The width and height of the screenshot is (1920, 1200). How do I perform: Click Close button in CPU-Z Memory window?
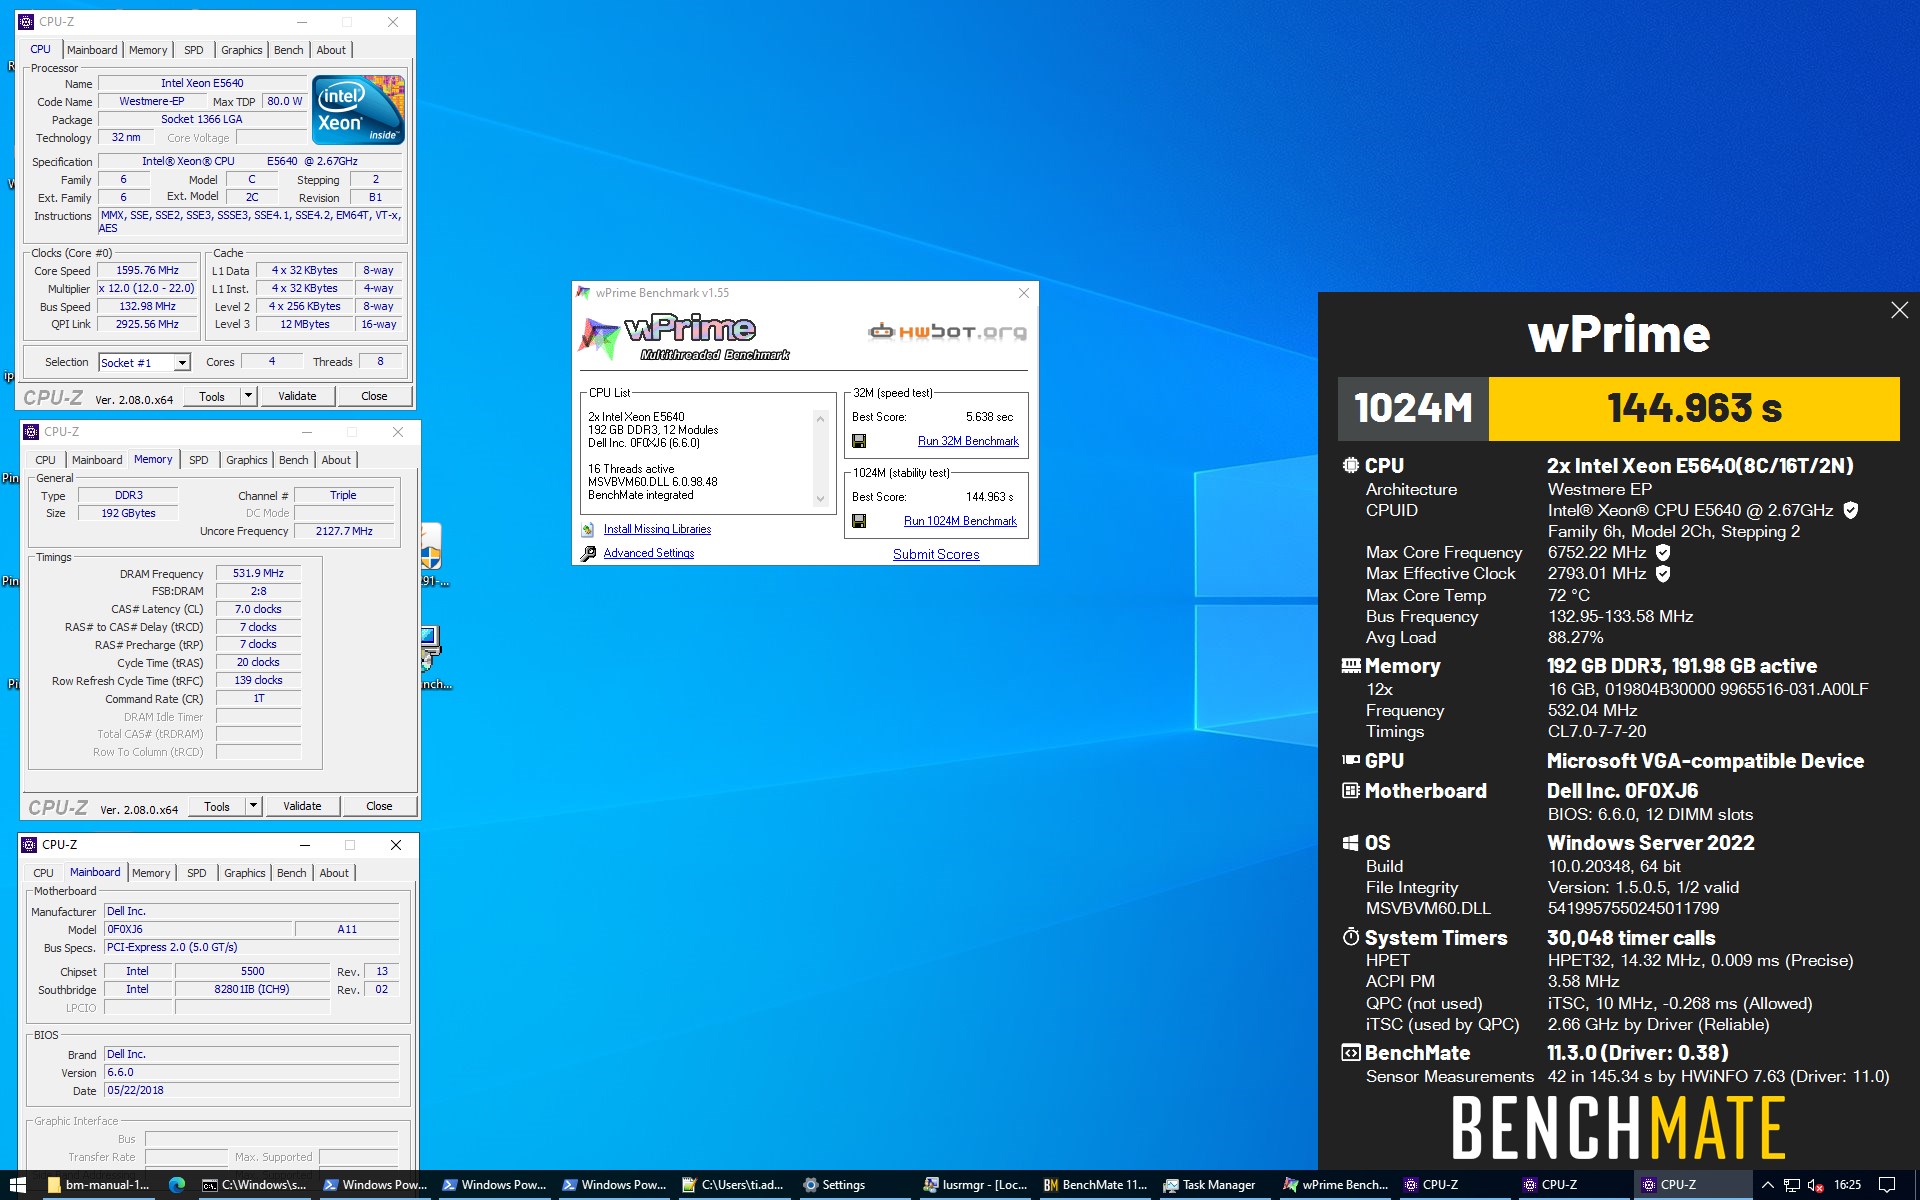point(379,806)
